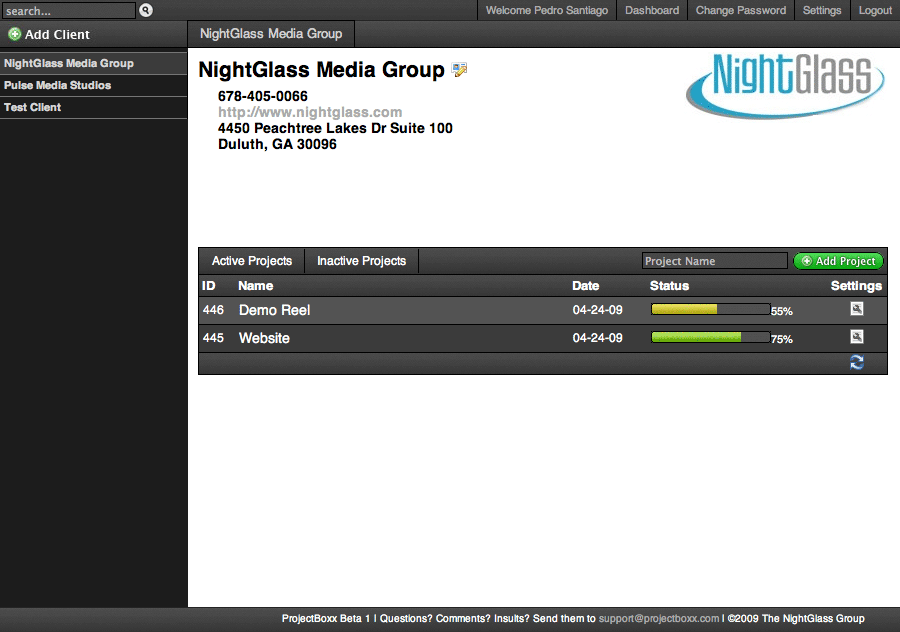Open Change Password in the top menu

pyautogui.click(x=741, y=10)
